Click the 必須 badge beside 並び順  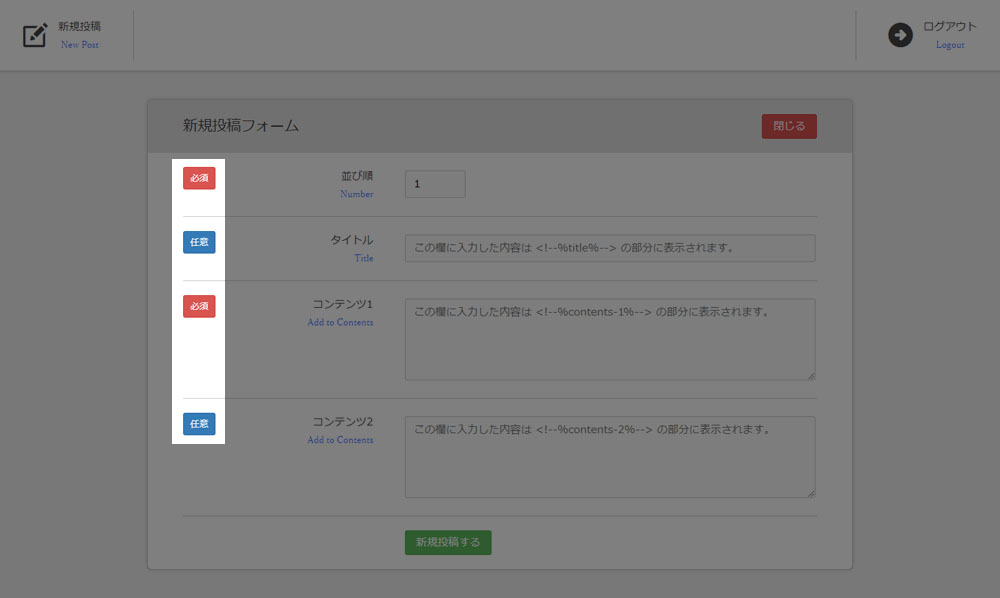[x=199, y=178]
